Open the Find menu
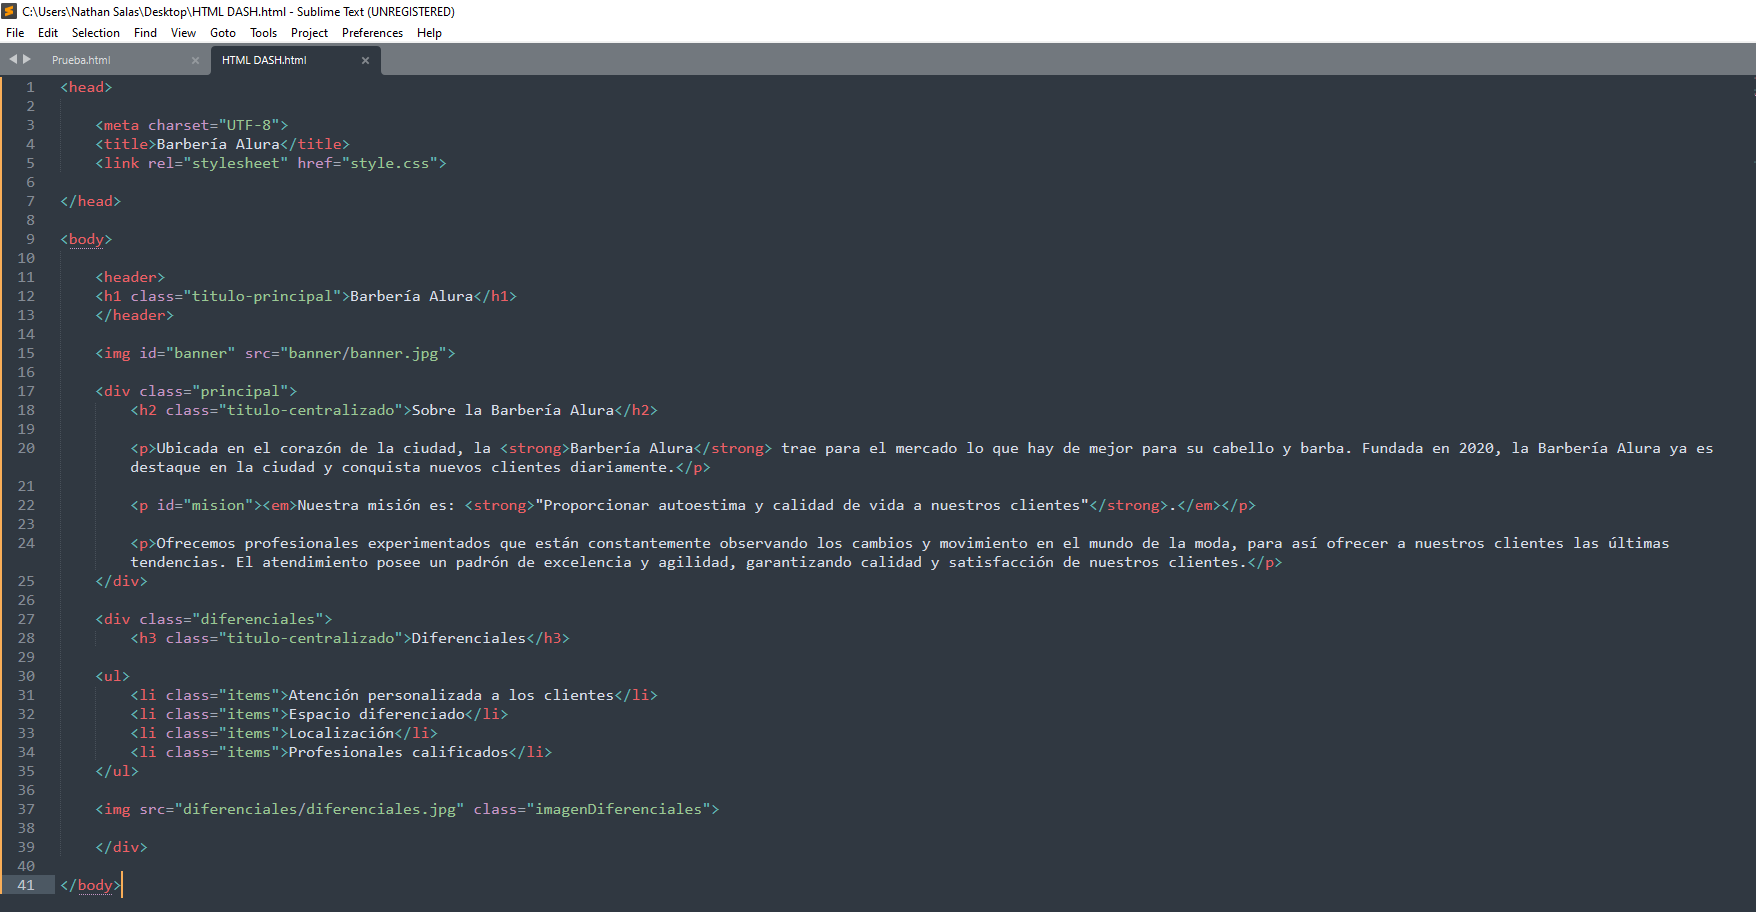The image size is (1756, 912). coord(145,33)
